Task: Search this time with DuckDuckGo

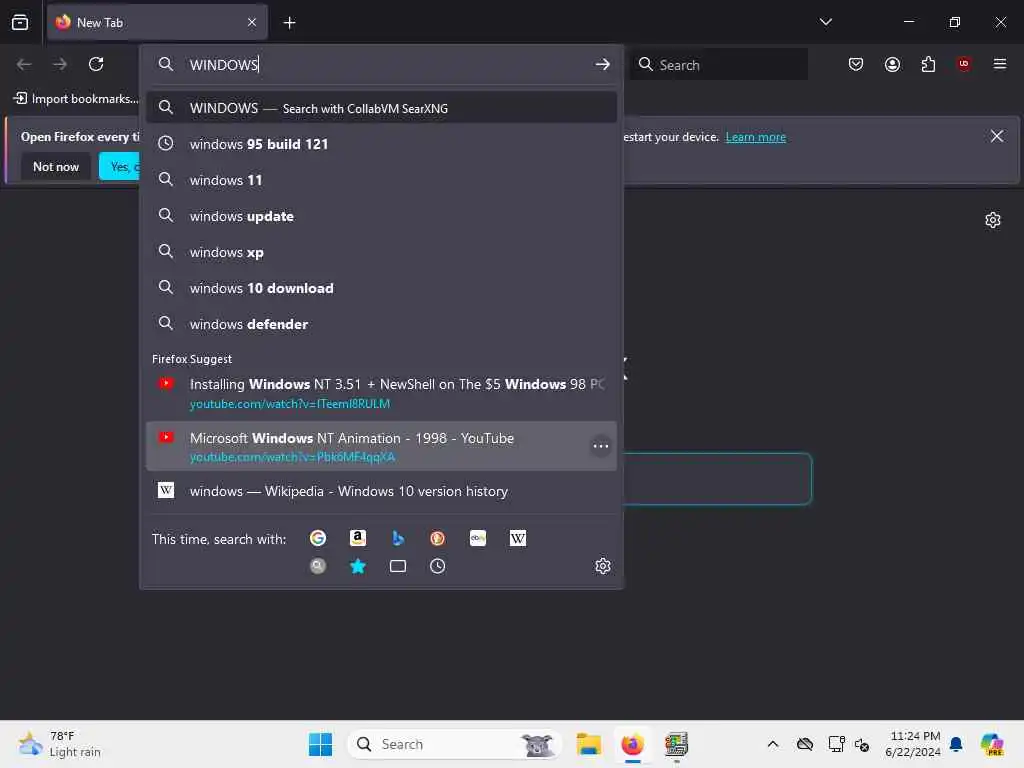Action: point(438,538)
